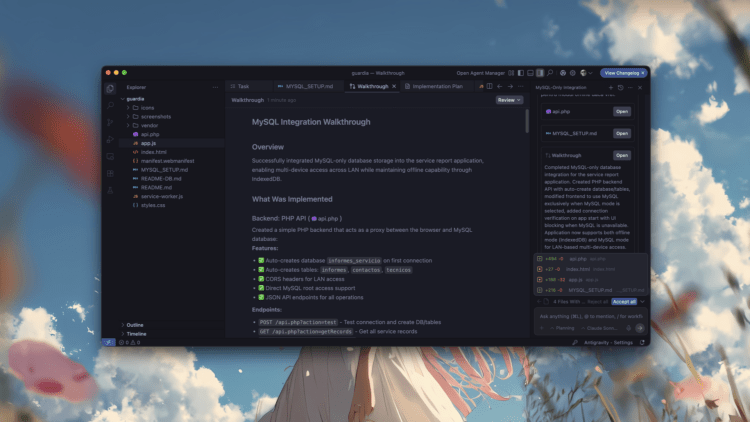The height and width of the screenshot is (422, 750).
Task: Expand the icons folder
Action: pyautogui.click(x=148, y=108)
